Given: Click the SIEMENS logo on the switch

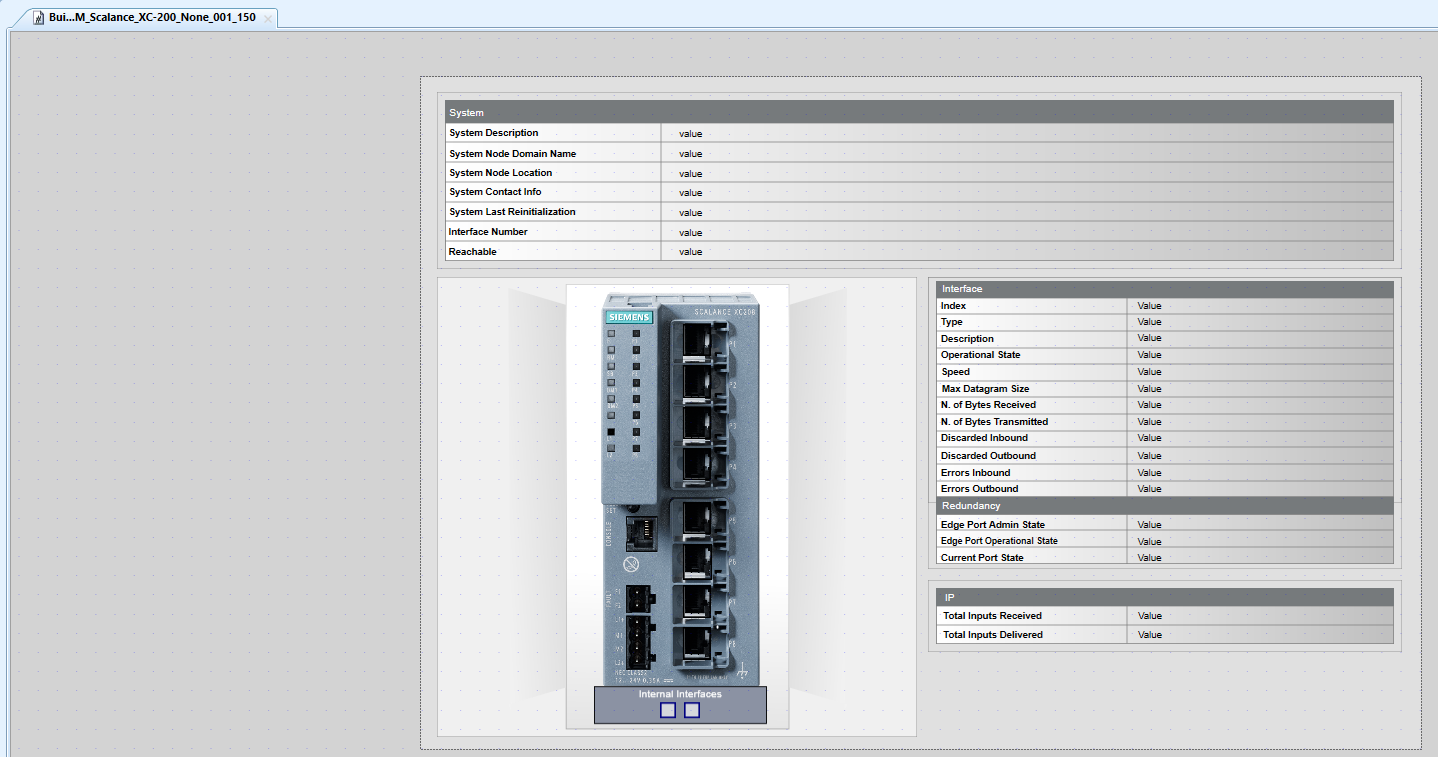Looking at the screenshot, I should tap(629, 315).
